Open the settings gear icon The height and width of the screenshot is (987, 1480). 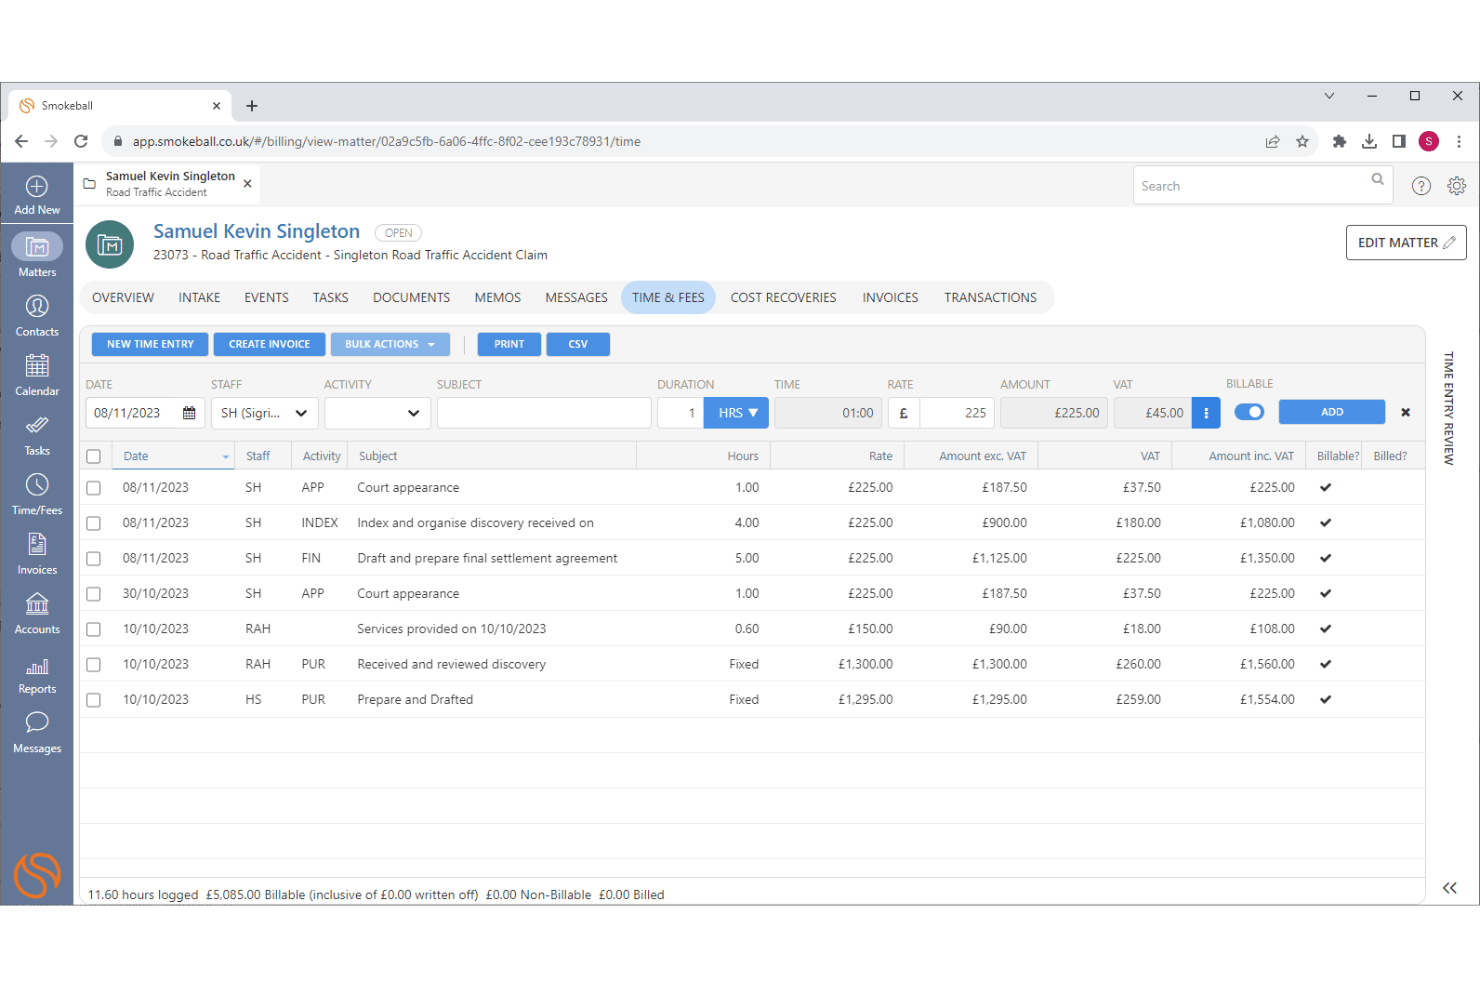pyautogui.click(x=1457, y=186)
